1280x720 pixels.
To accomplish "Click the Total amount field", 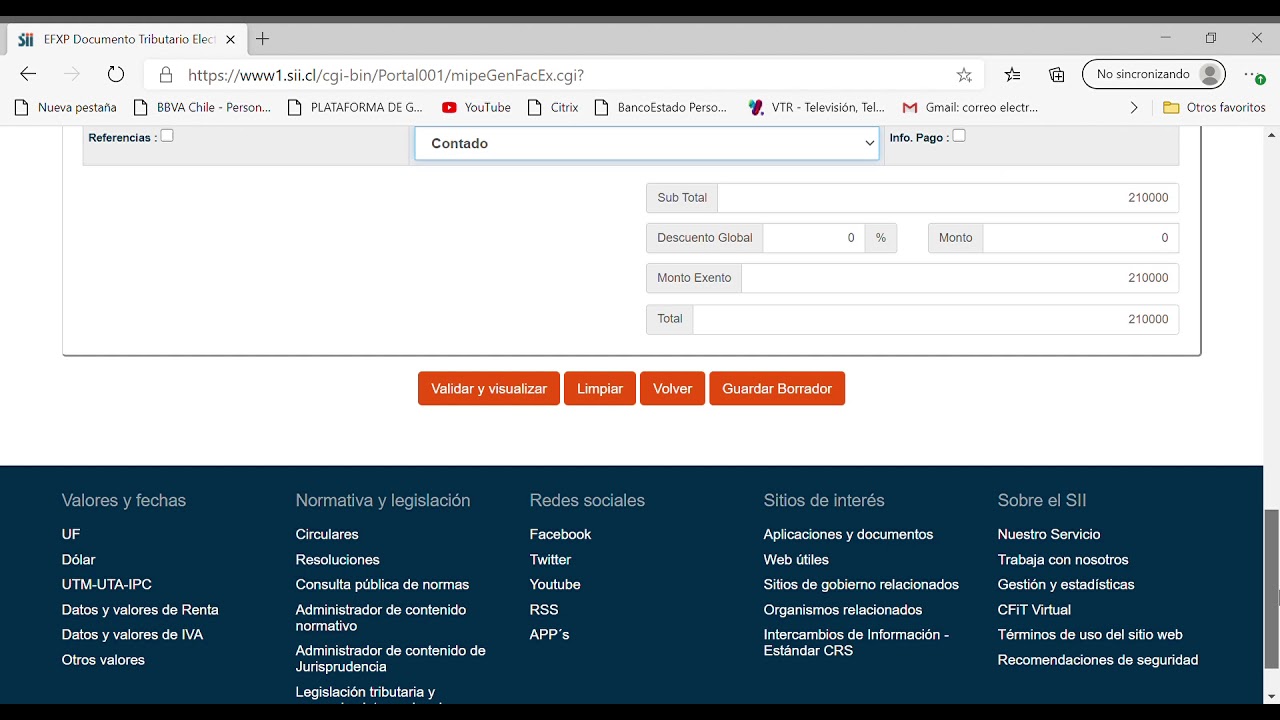I will (936, 320).
